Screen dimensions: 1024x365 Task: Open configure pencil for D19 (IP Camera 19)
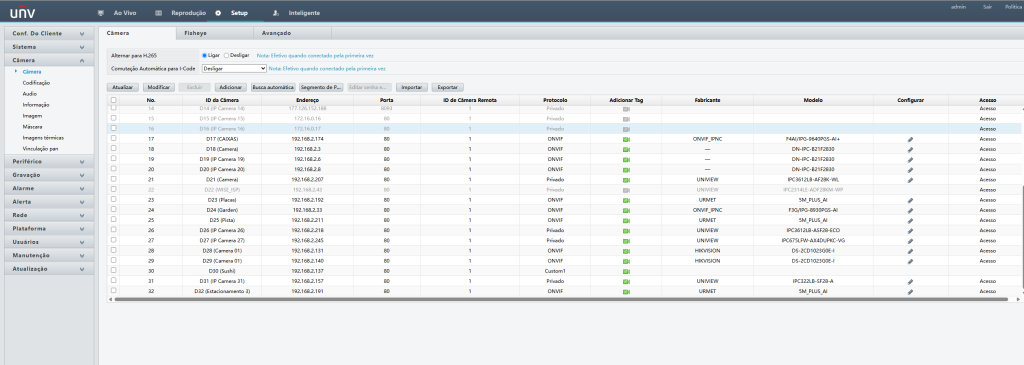[x=910, y=159]
